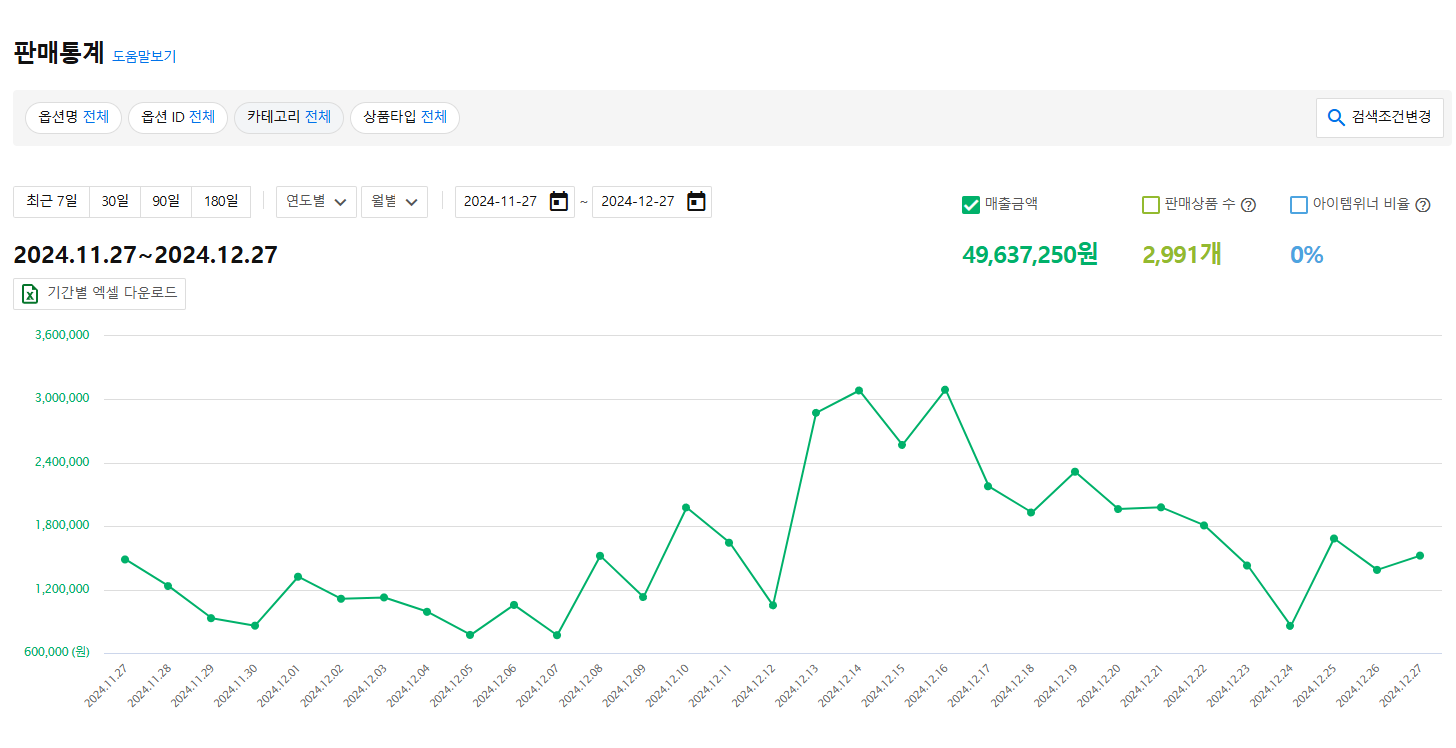The height and width of the screenshot is (748, 1456).
Task: Open the 도움말보기 help link
Action: (144, 57)
